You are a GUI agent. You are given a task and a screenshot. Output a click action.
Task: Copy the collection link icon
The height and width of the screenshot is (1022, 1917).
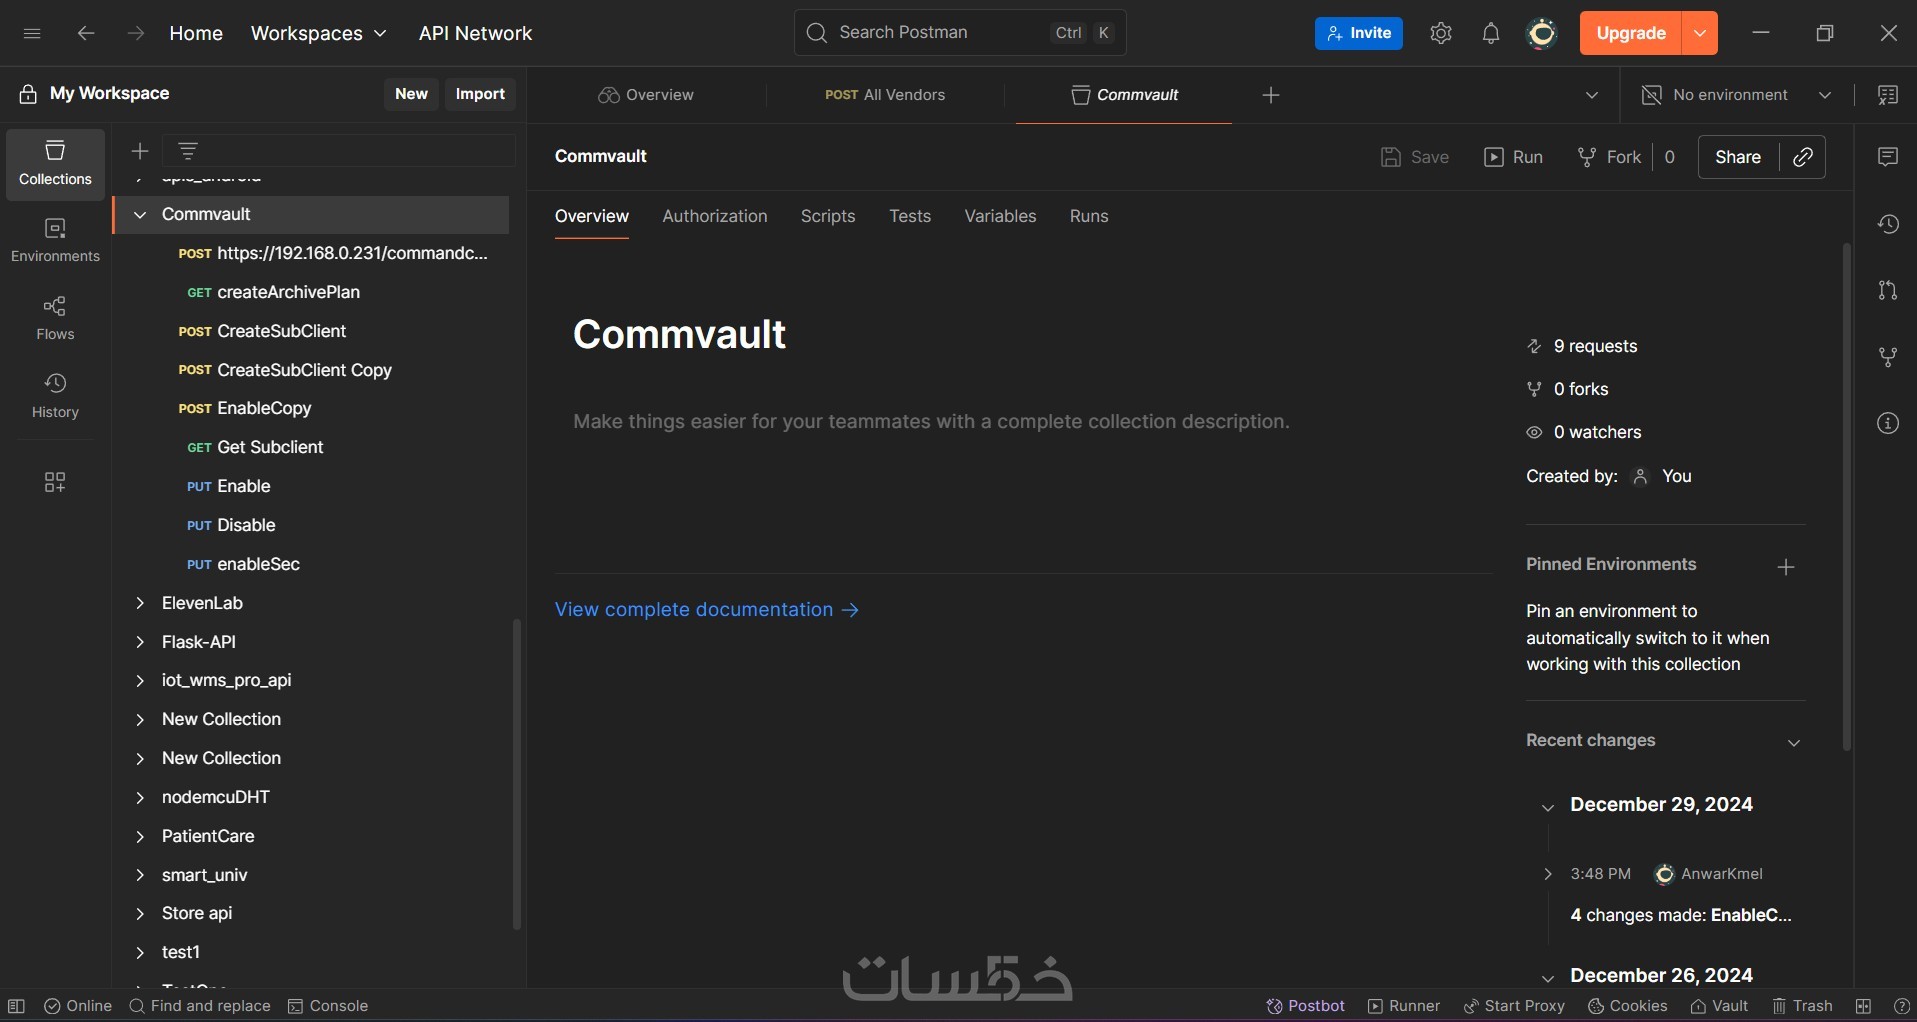point(1803,157)
